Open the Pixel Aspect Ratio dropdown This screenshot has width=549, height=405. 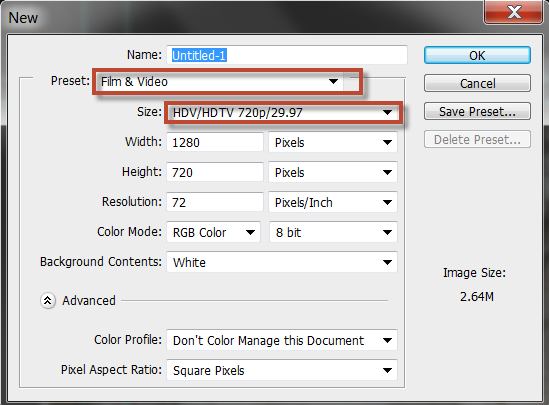tap(282, 370)
